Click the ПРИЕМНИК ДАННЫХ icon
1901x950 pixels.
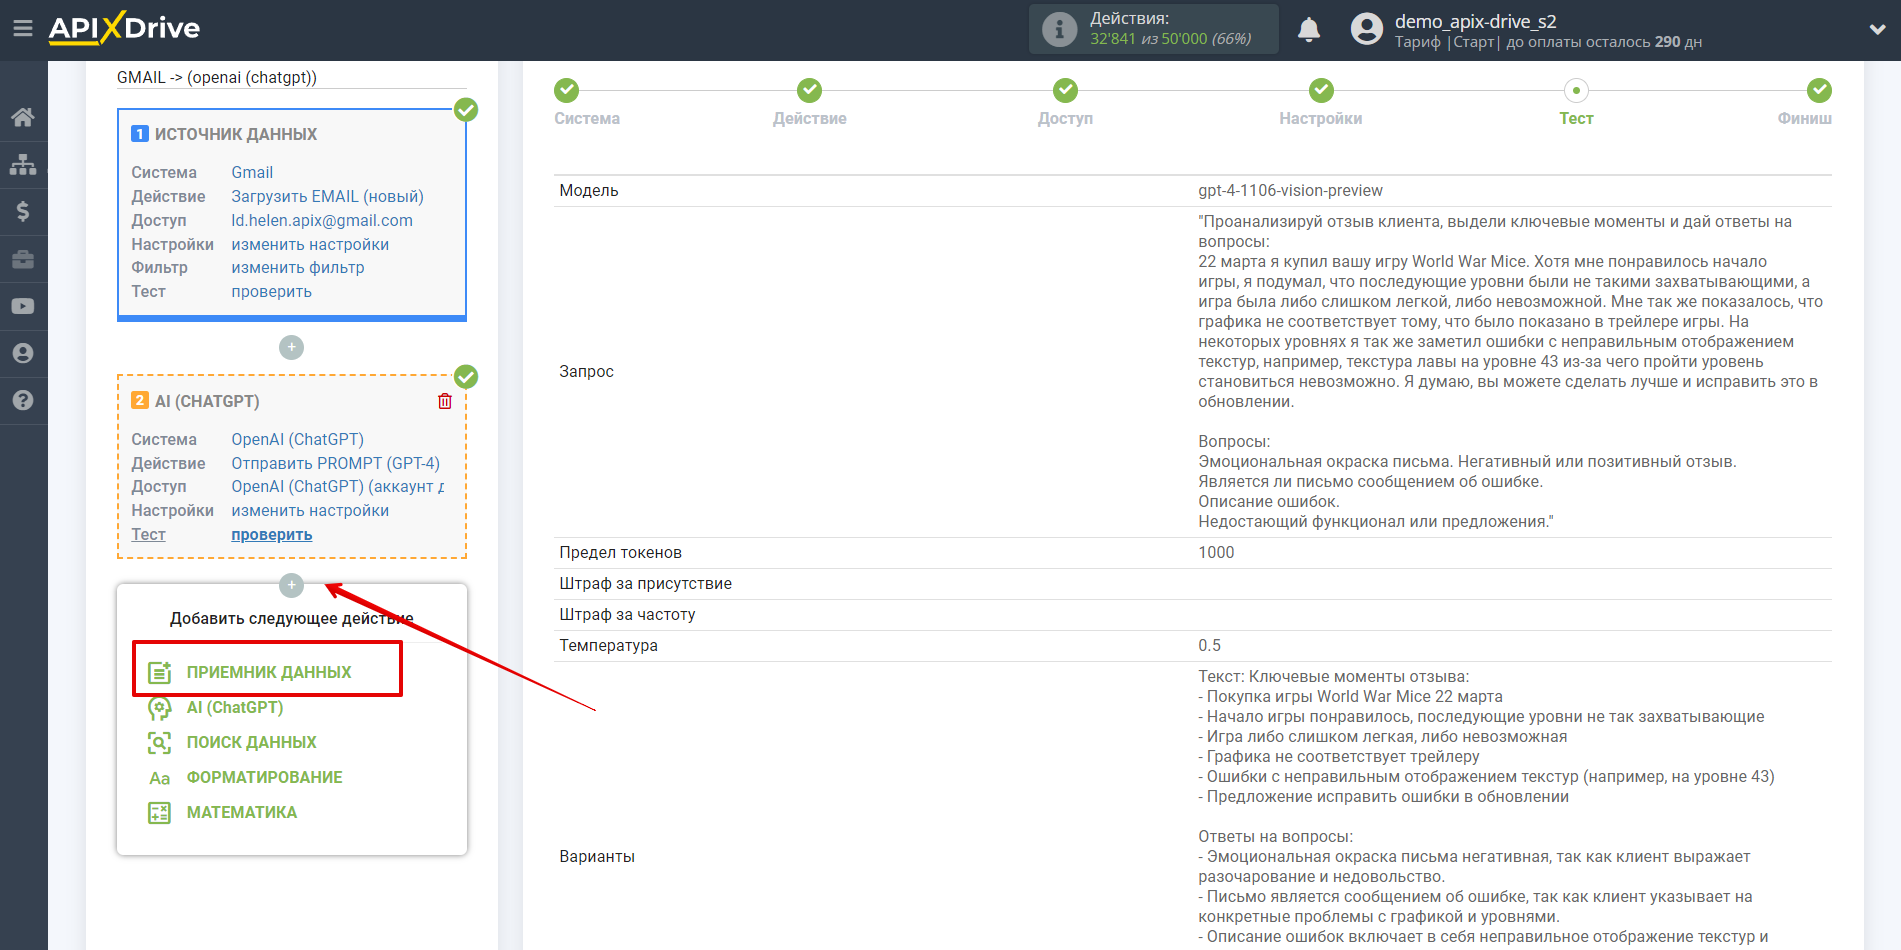pyautogui.click(x=160, y=673)
